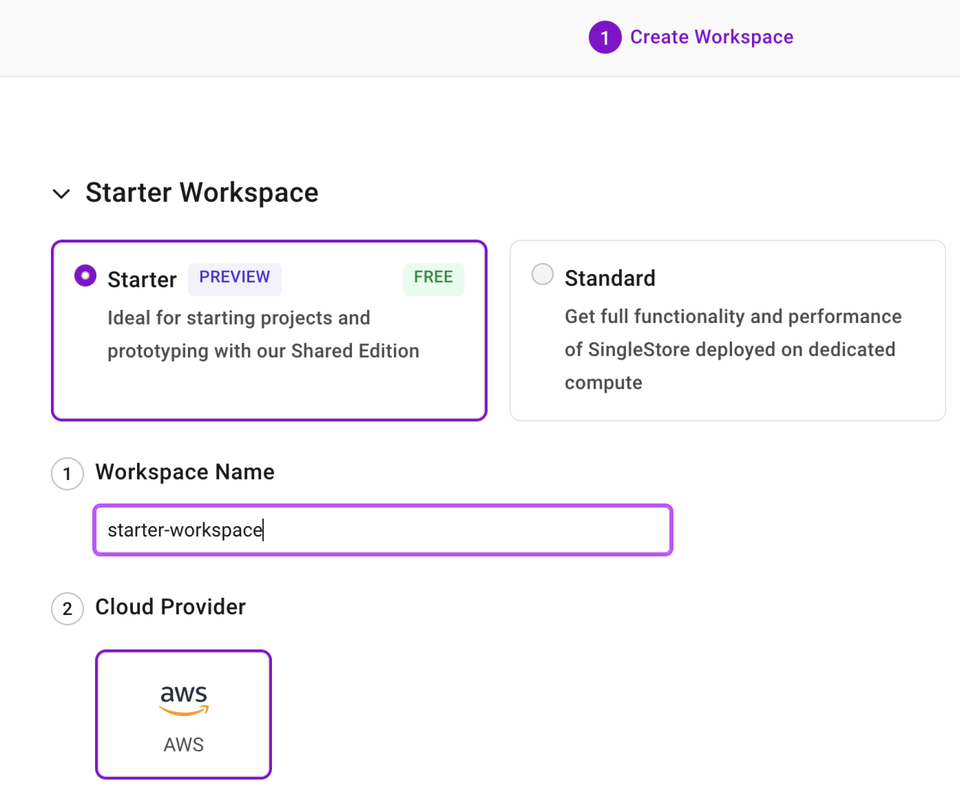Click the FREE badge on the Starter card
Screen dimensions: 960x807
pos(432,278)
